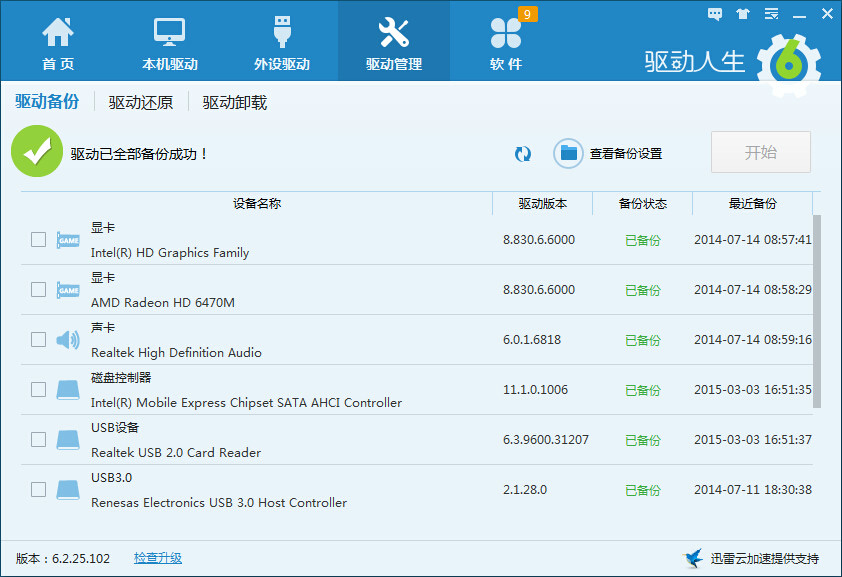This screenshot has width=842, height=577.
Task: Close the 驱动人生 window
Action: pos(827,14)
